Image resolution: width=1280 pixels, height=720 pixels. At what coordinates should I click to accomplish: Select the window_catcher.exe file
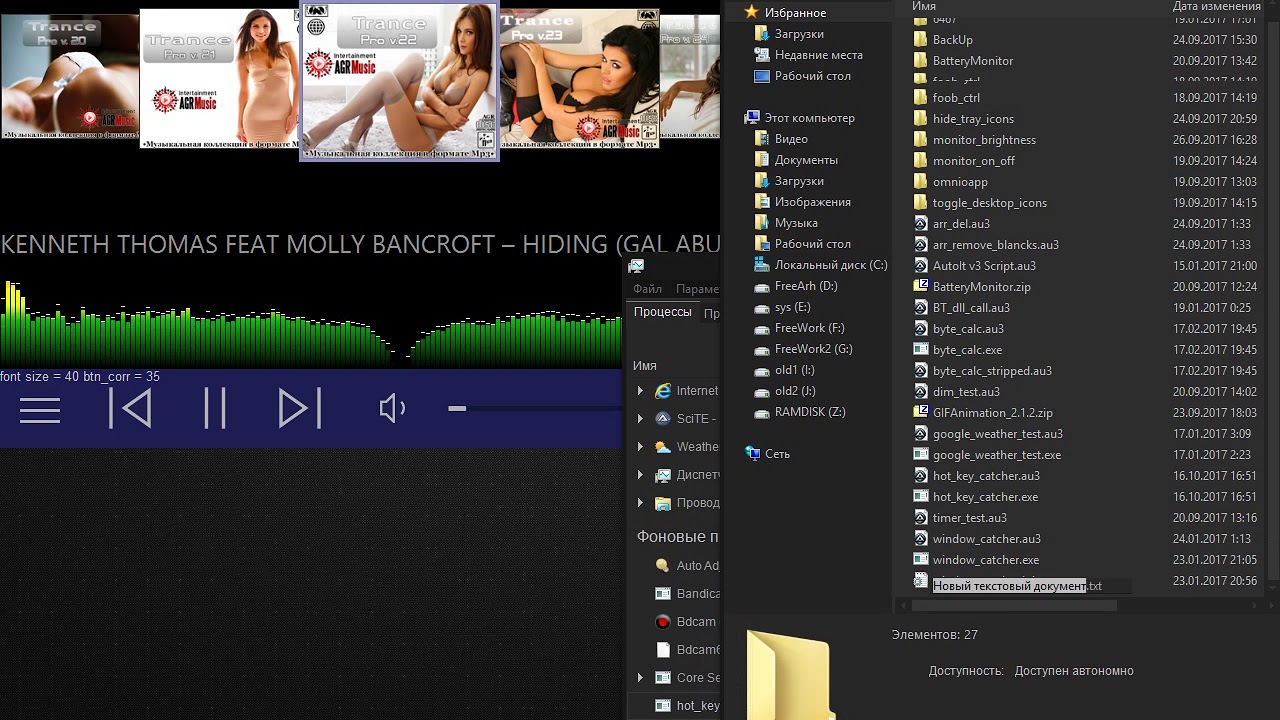coord(976,560)
